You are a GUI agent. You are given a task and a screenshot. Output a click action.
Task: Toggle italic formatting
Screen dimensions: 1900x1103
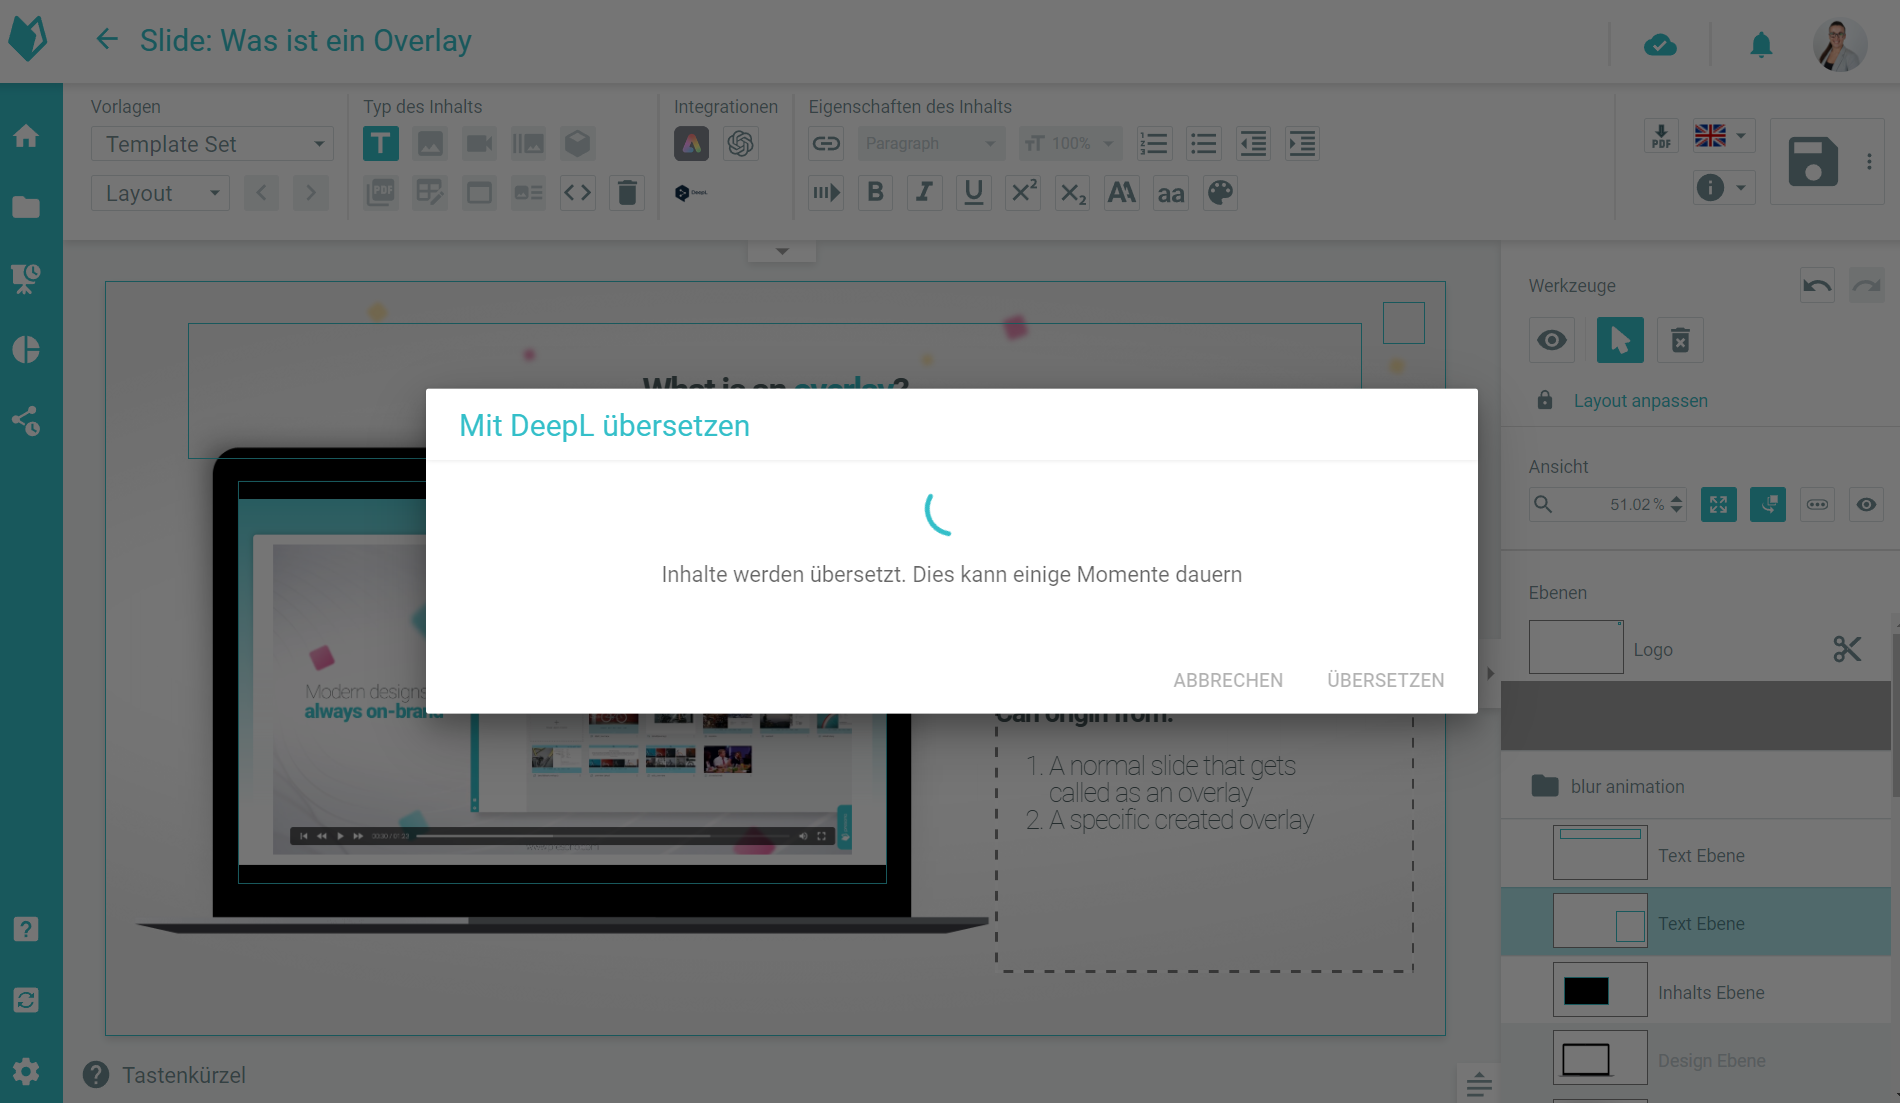point(924,193)
